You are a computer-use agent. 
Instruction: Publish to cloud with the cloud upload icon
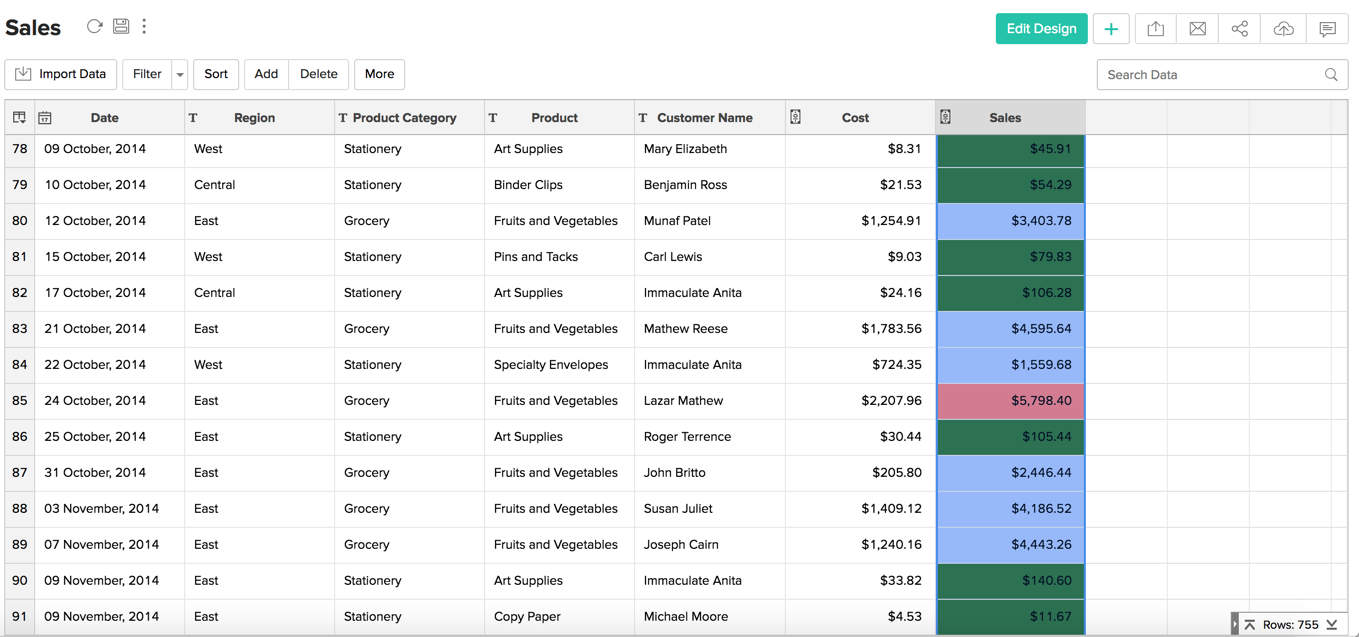click(1283, 28)
